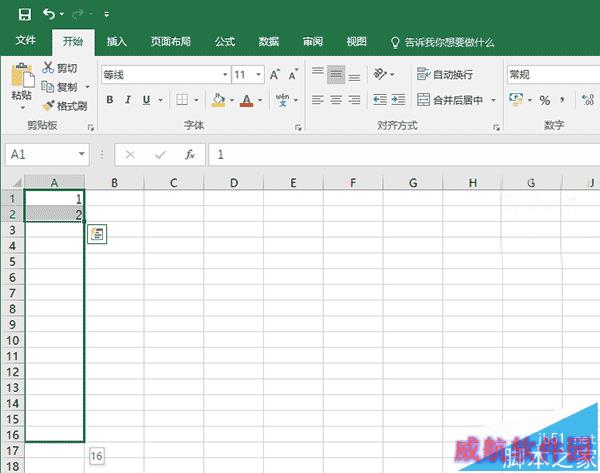Open the 常规 number format combo box
600x473 pixels.
(x=553, y=75)
